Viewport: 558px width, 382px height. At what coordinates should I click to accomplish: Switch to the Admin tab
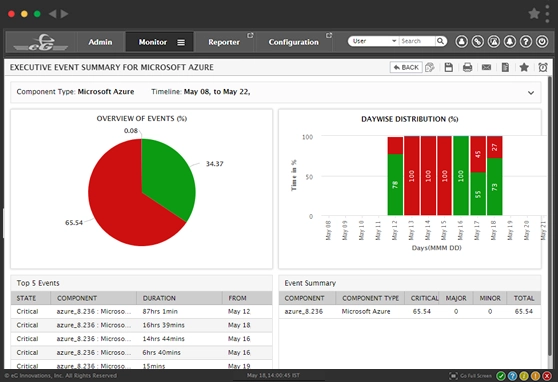pos(100,42)
